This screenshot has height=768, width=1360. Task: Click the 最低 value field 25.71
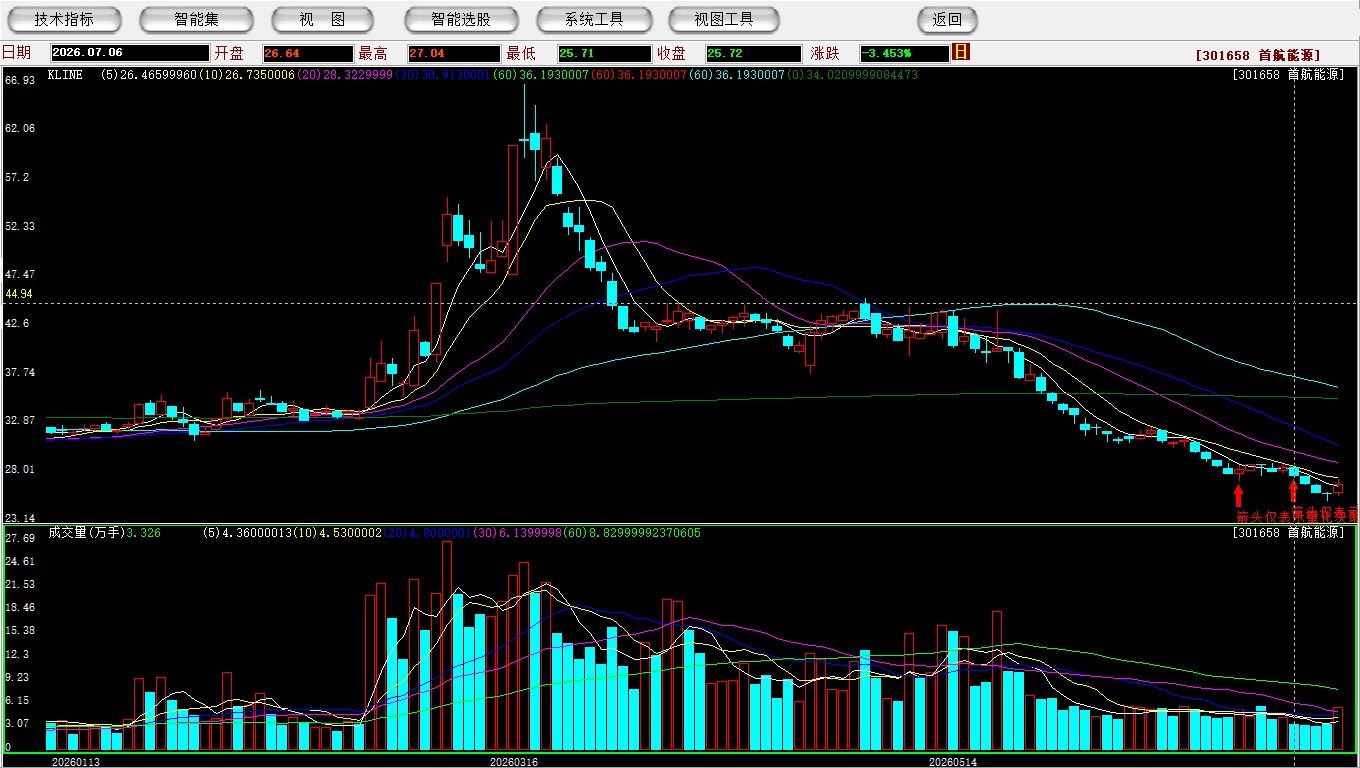coord(605,53)
